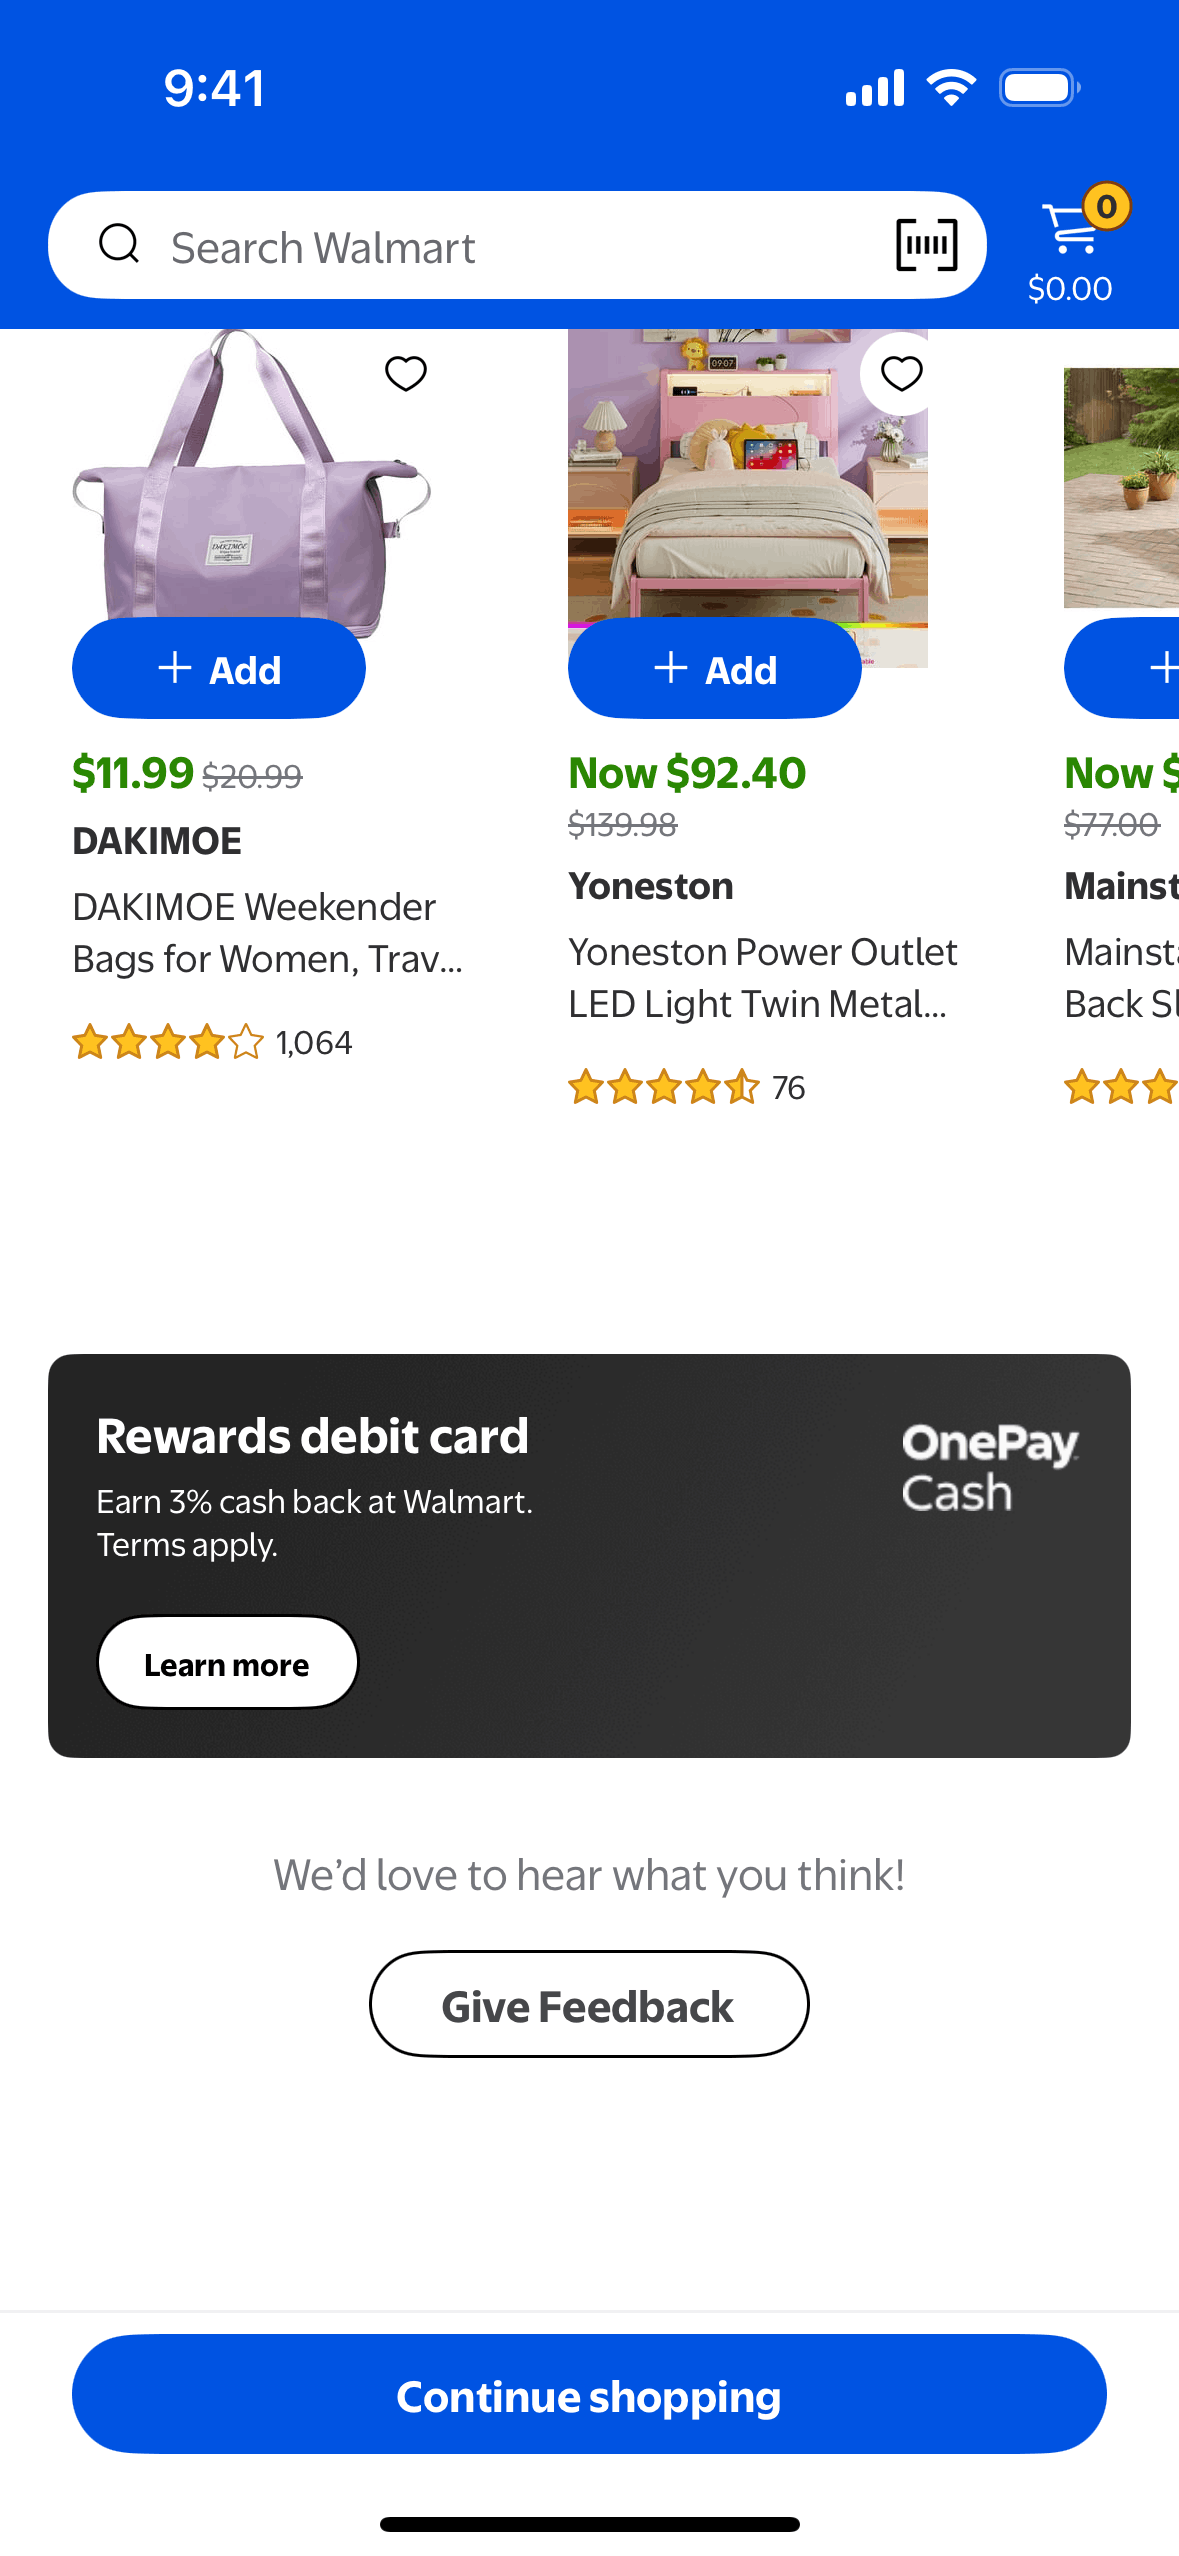Favorite the Yoneston twin bed
This screenshot has height=2556, width=1179.
pyautogui.click(x=901, y=373)
